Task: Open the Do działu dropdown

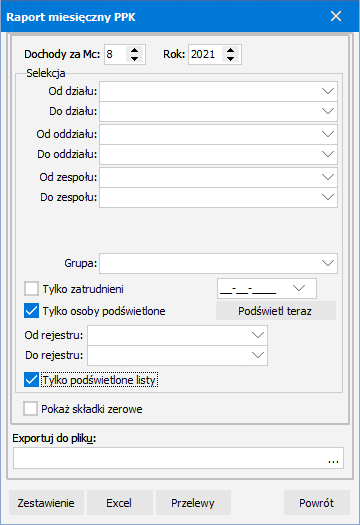Action: (x=328, y=111)
